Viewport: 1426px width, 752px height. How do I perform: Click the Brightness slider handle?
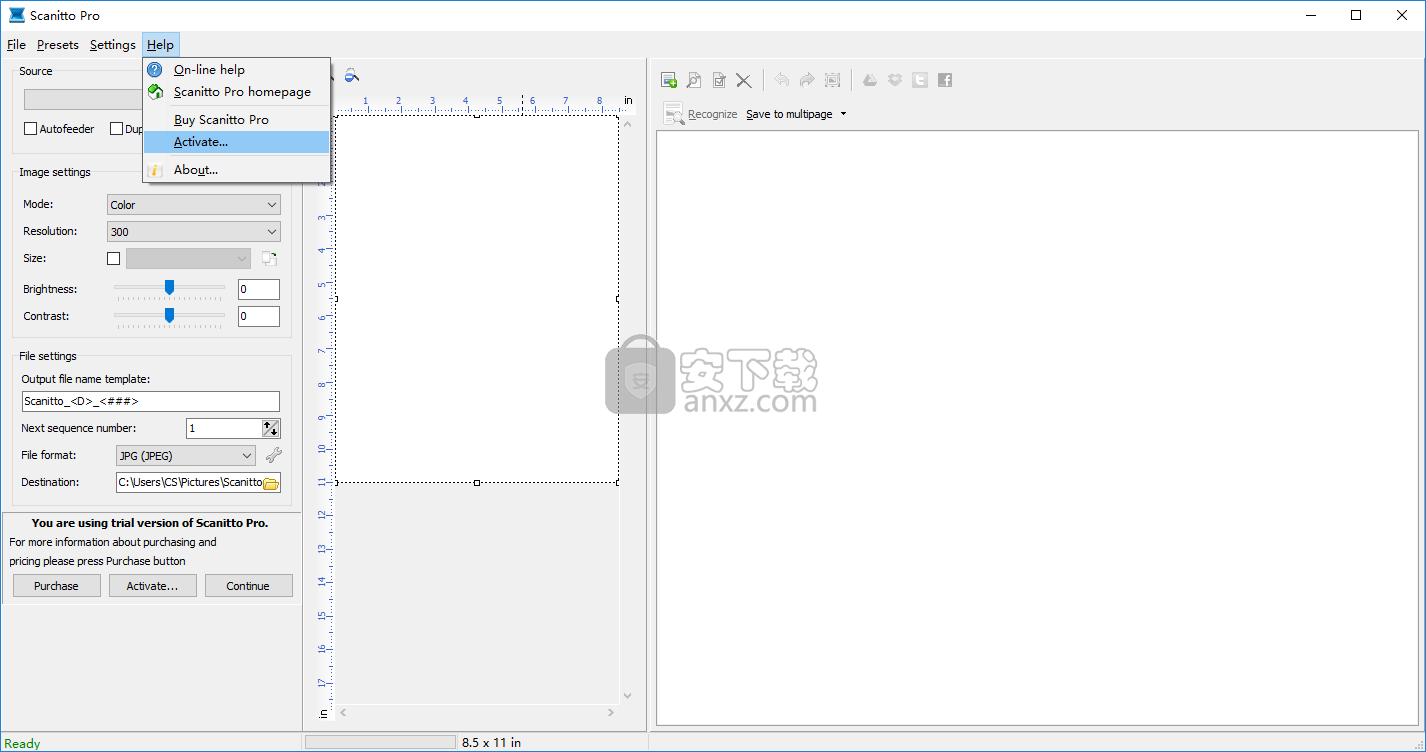169,287
